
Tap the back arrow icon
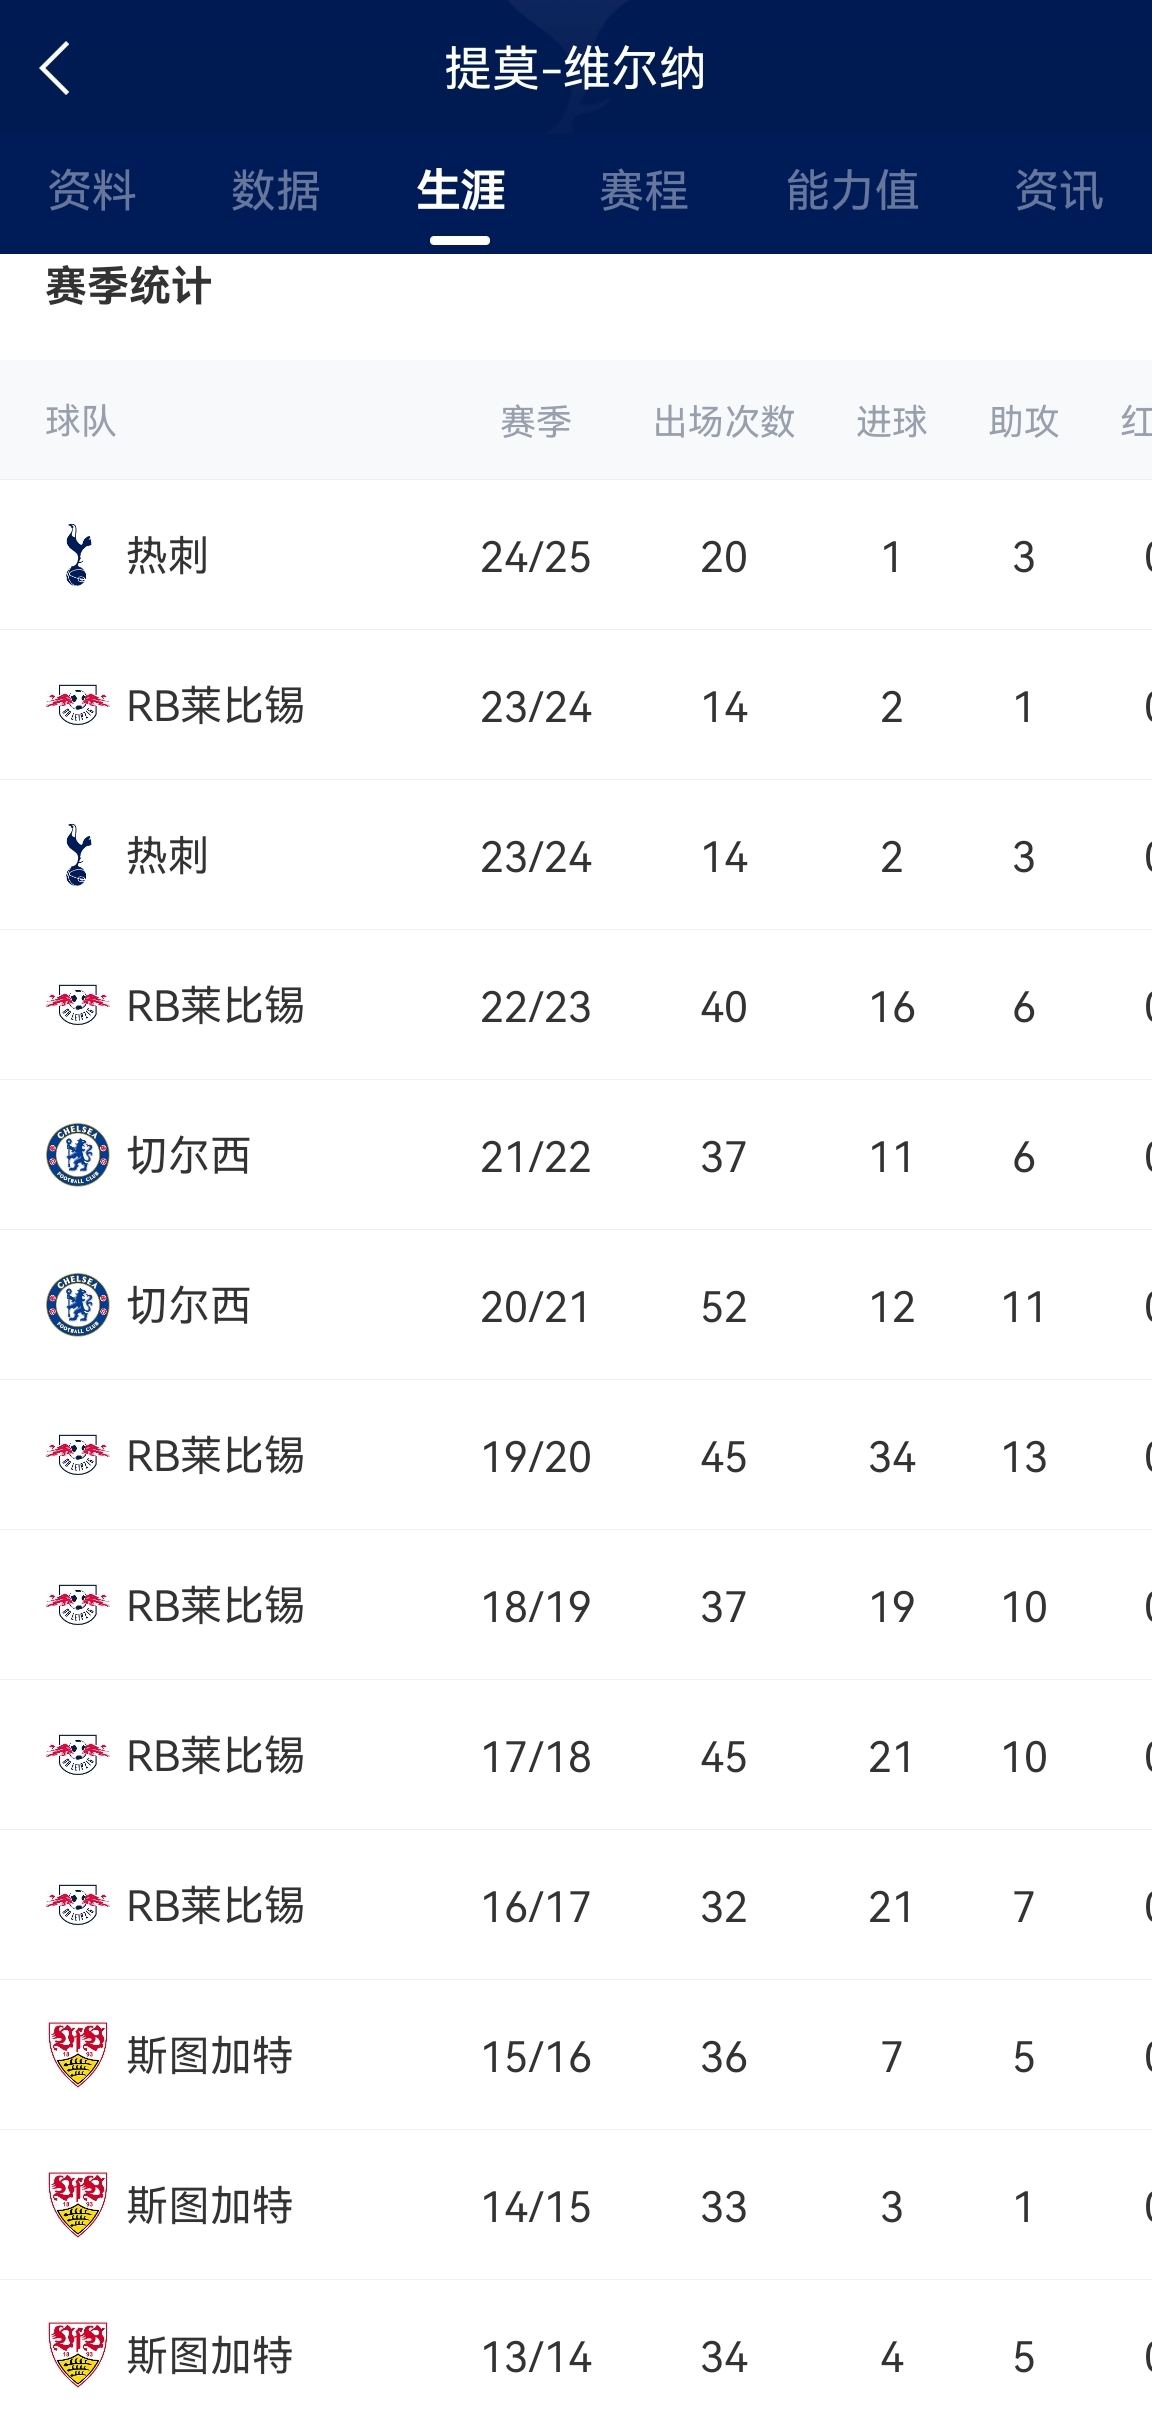coord(55,68)
